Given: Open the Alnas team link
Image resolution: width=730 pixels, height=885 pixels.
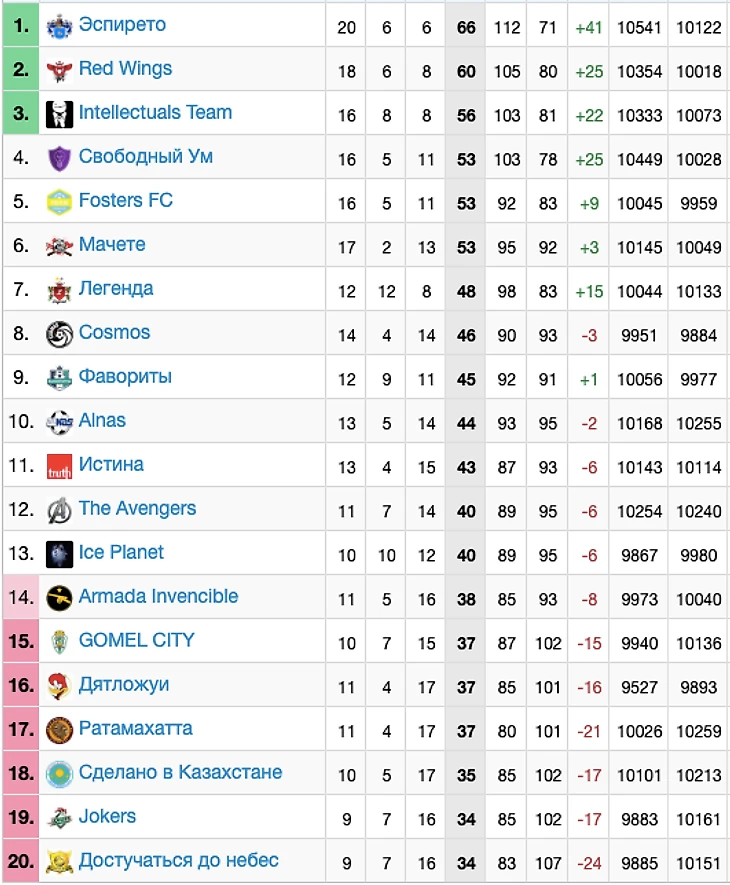Looking at the screenshot, I should coord(102,421).
